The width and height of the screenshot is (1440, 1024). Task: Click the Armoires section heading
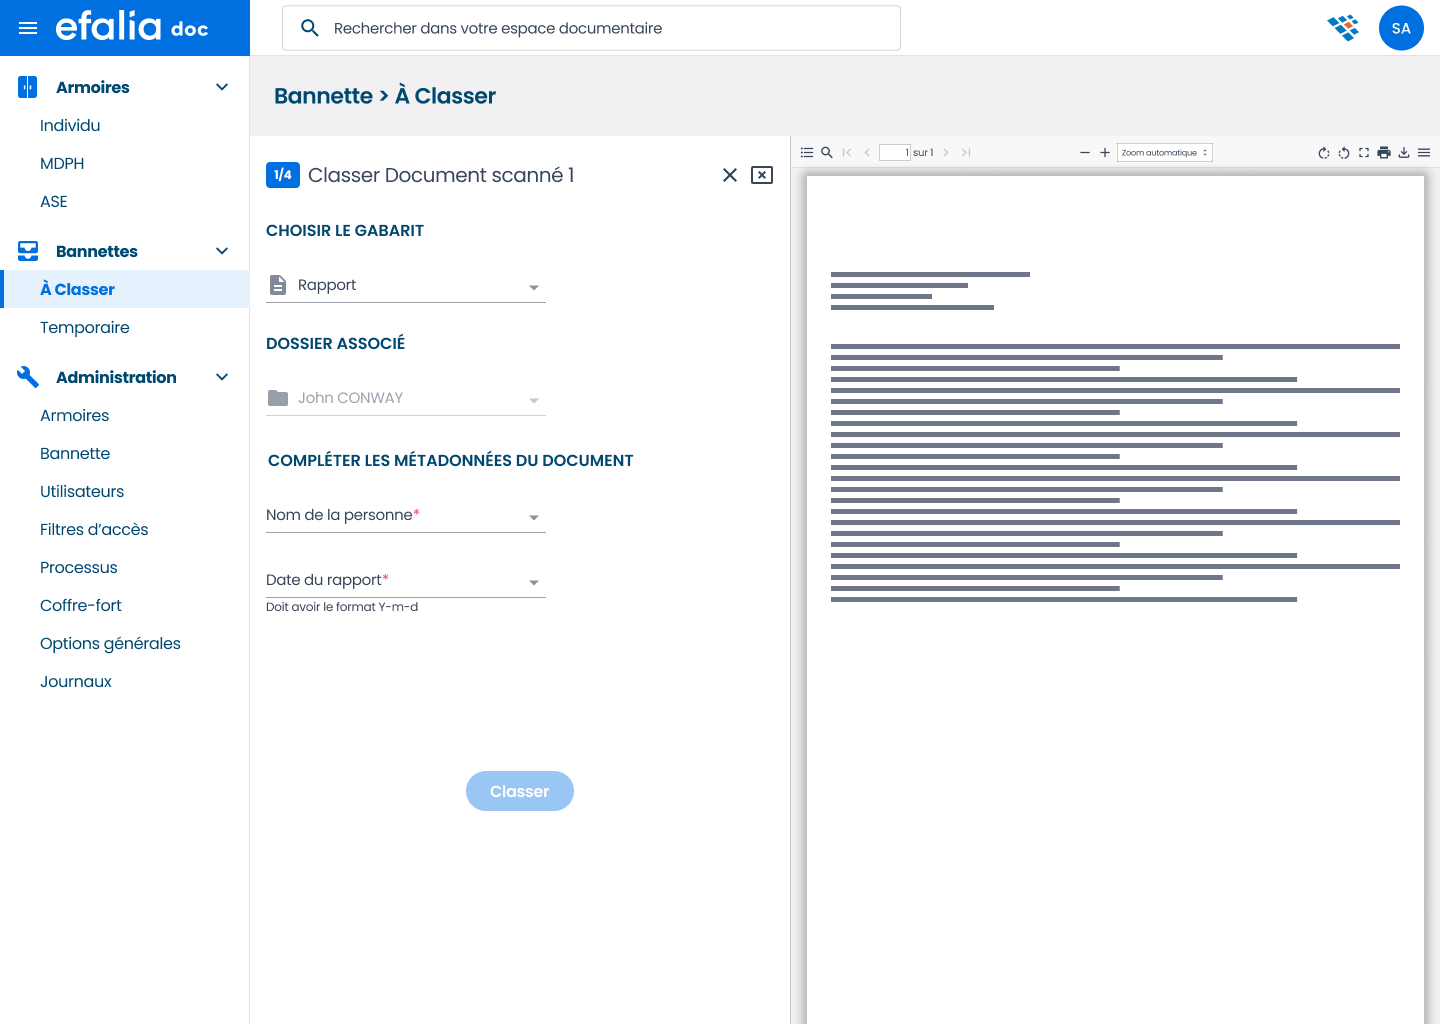point(93,87)
